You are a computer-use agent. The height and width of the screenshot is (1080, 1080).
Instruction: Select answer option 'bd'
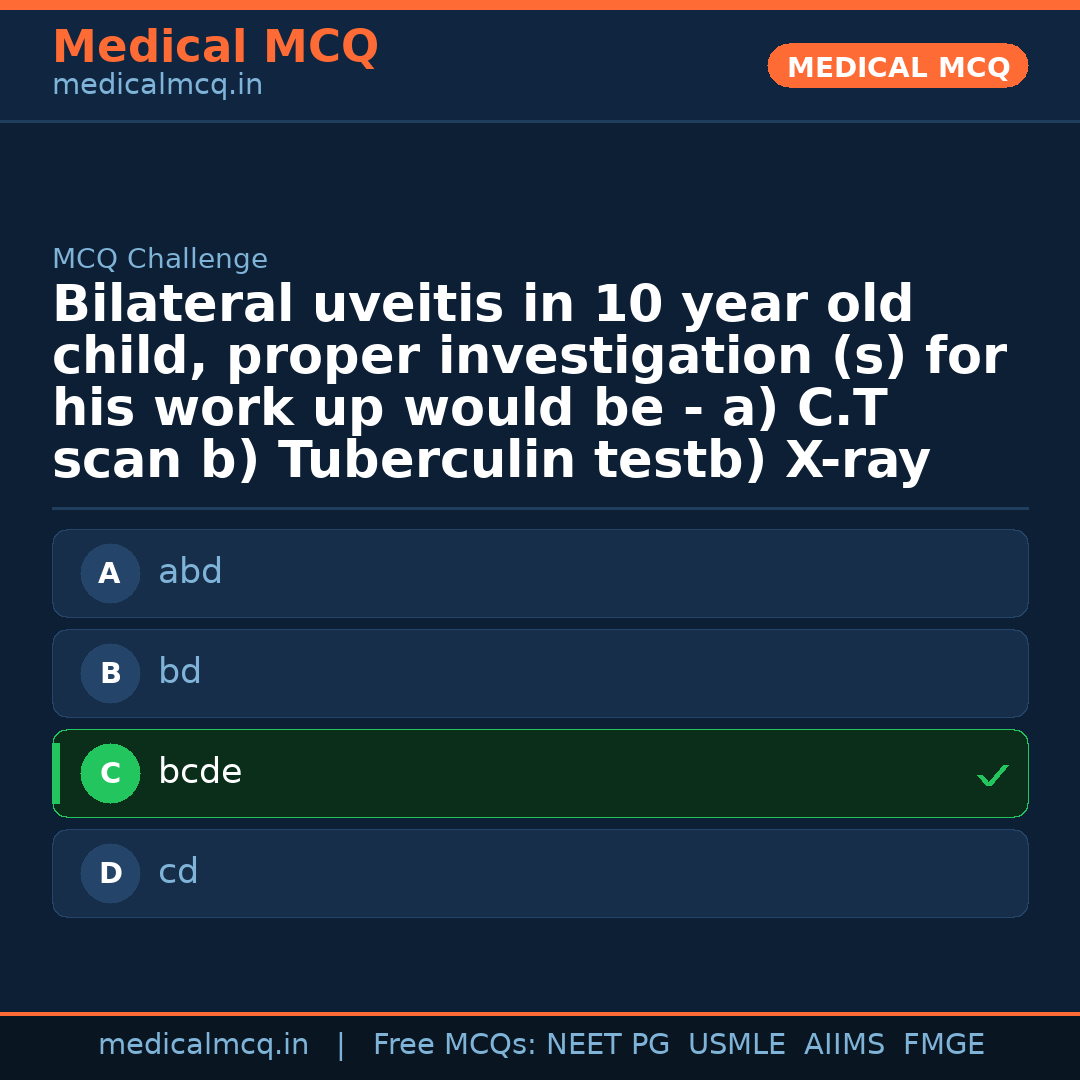click(x=540, y=674)
